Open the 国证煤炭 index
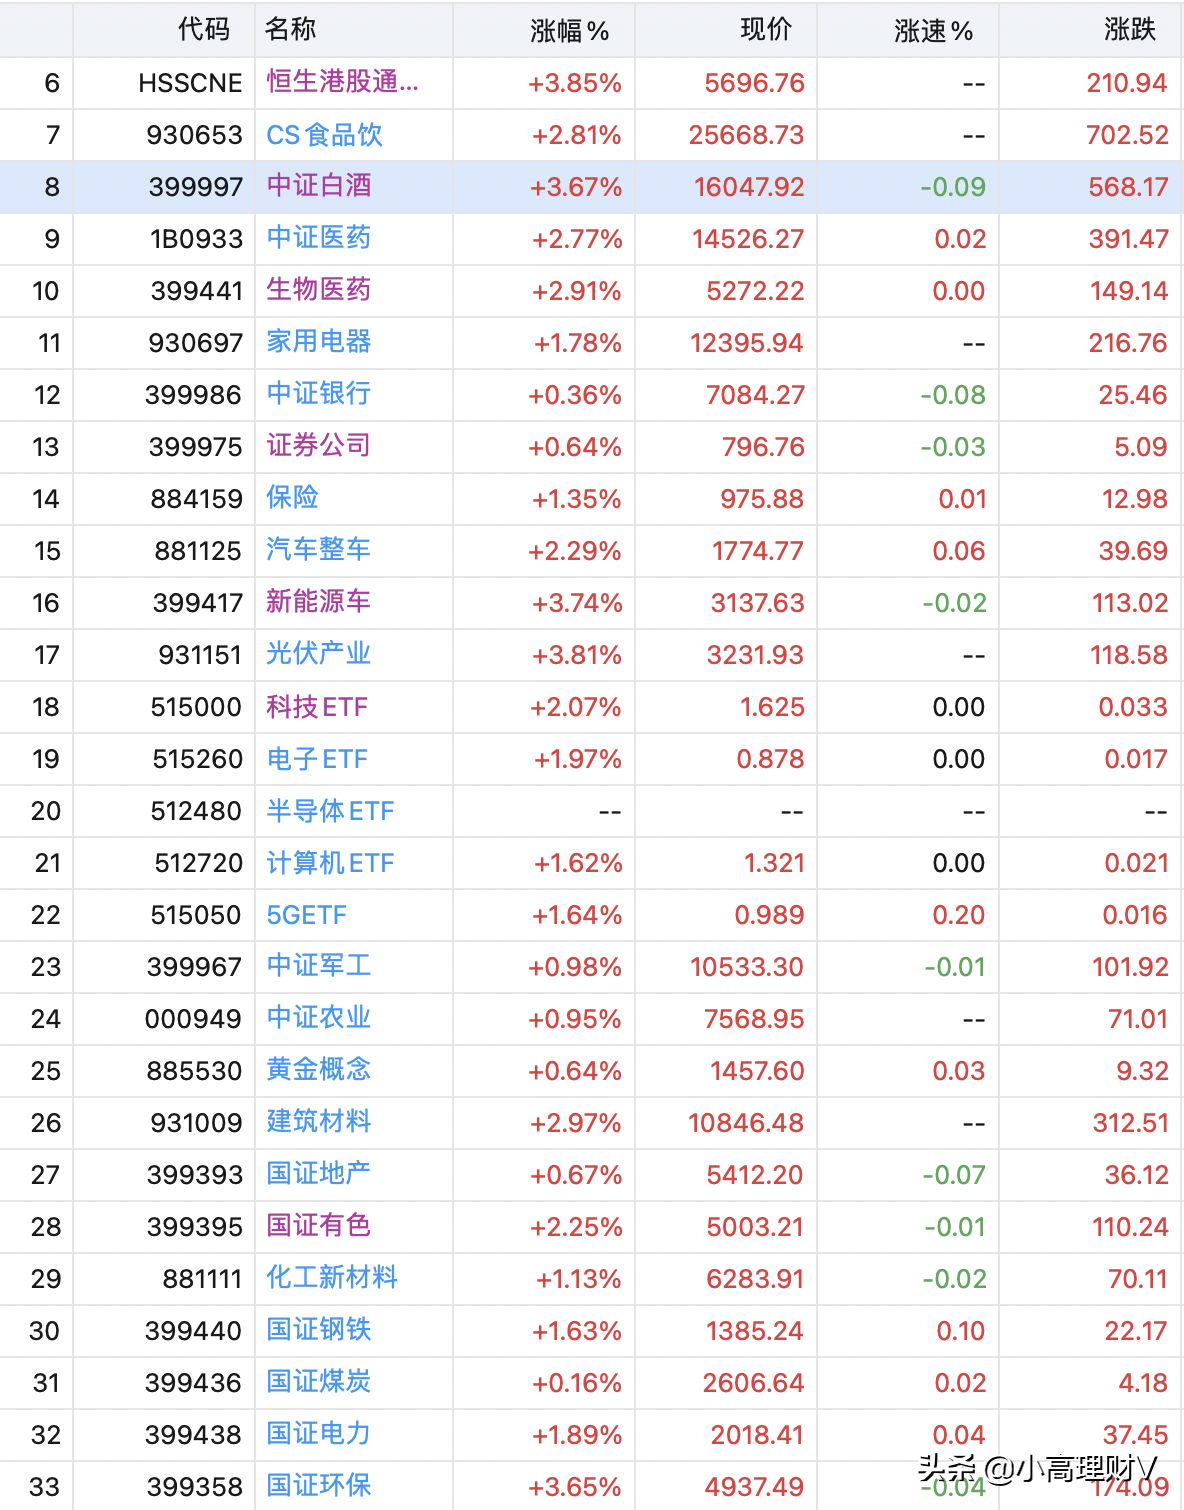Viewport: 1184px width, 1510px height. pos(319,1382)
